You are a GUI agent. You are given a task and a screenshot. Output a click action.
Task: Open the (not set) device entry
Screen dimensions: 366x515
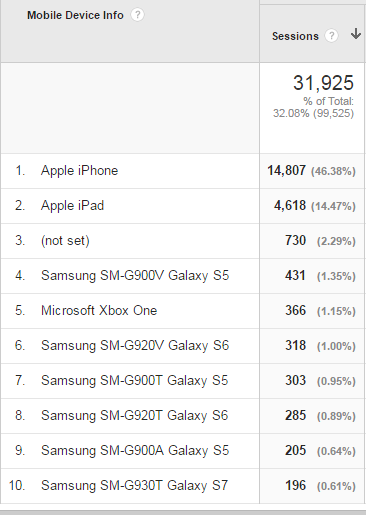click(x=65, y=241)
